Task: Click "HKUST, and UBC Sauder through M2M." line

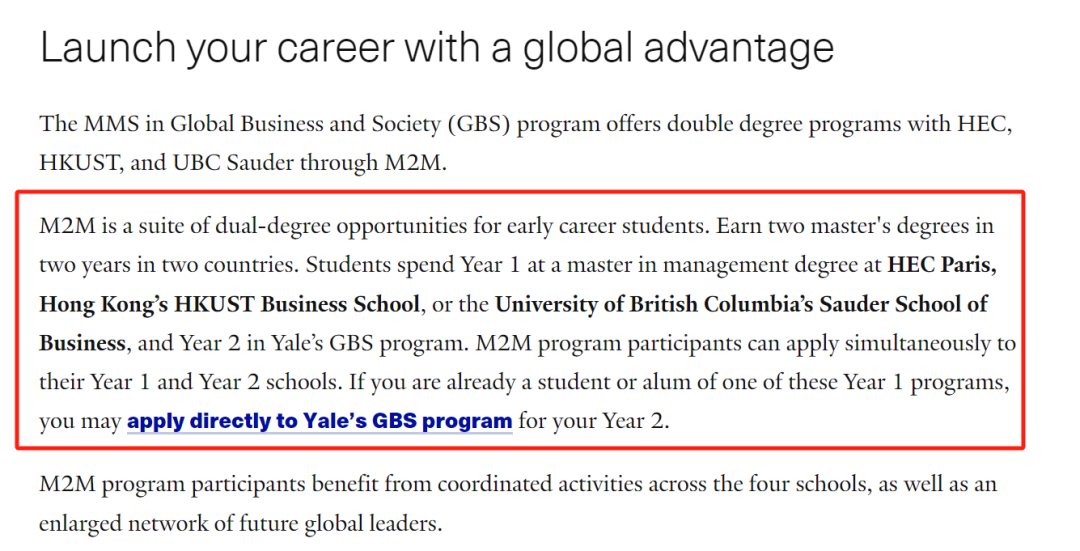Action: 243,163
